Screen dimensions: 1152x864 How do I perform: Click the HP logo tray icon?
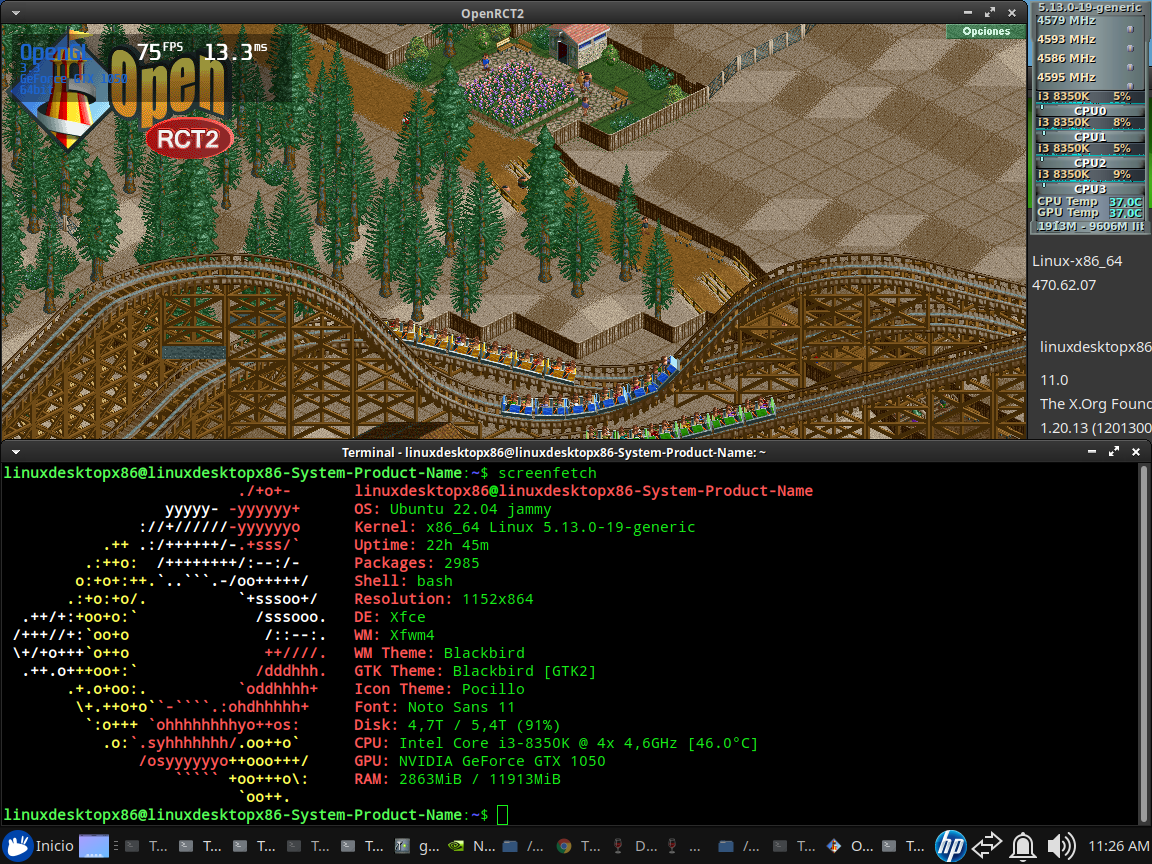click(x=950, y=846)
